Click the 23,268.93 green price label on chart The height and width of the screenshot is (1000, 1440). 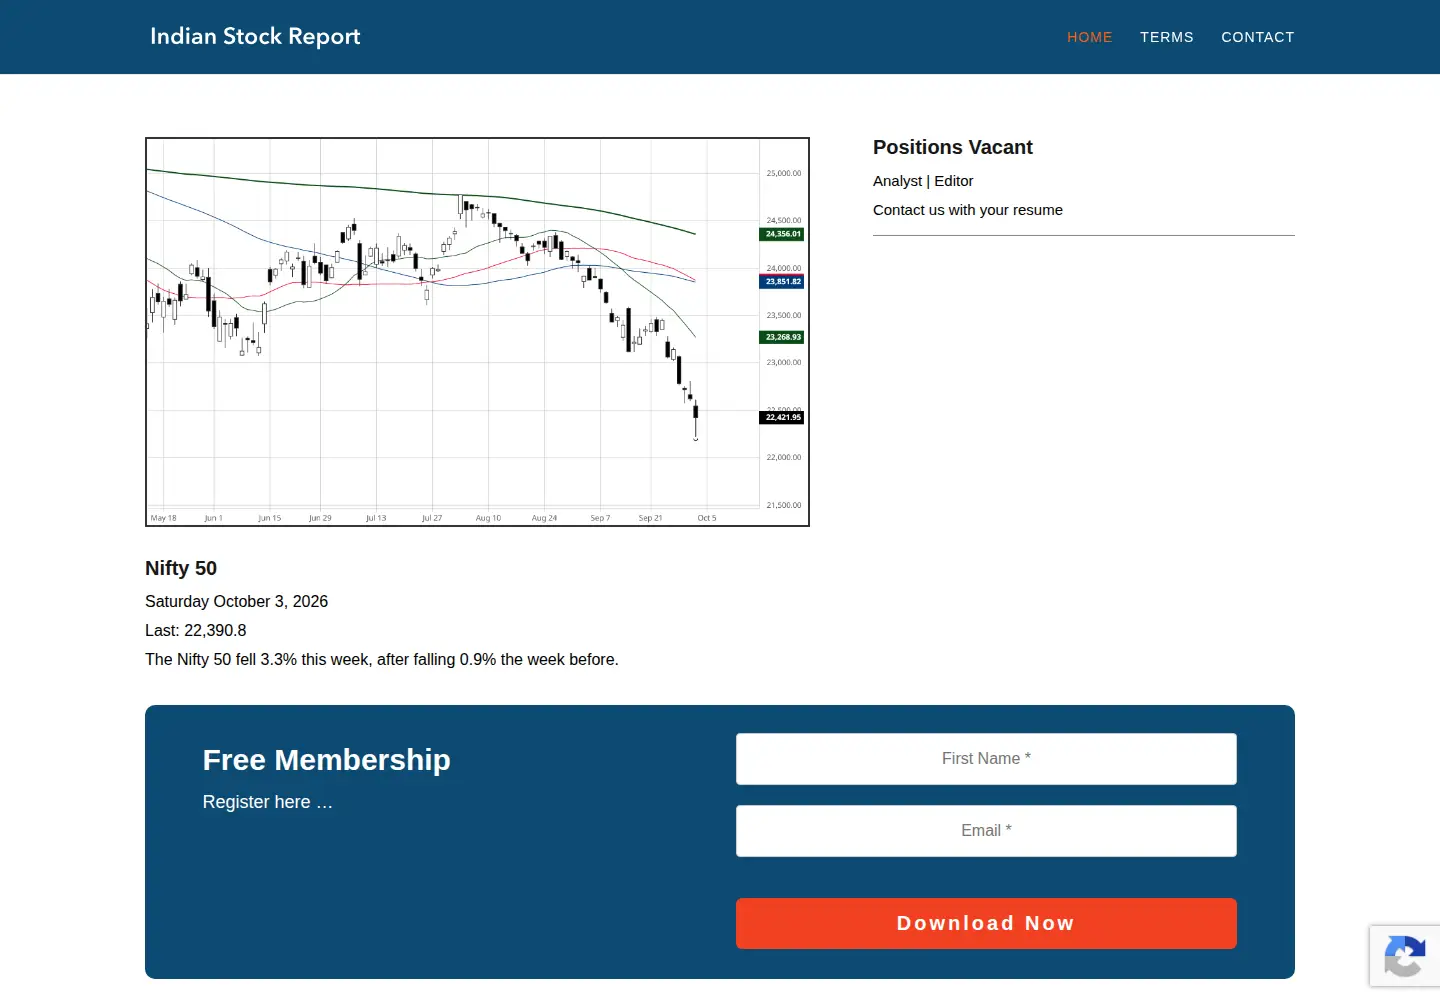point(782,337)
